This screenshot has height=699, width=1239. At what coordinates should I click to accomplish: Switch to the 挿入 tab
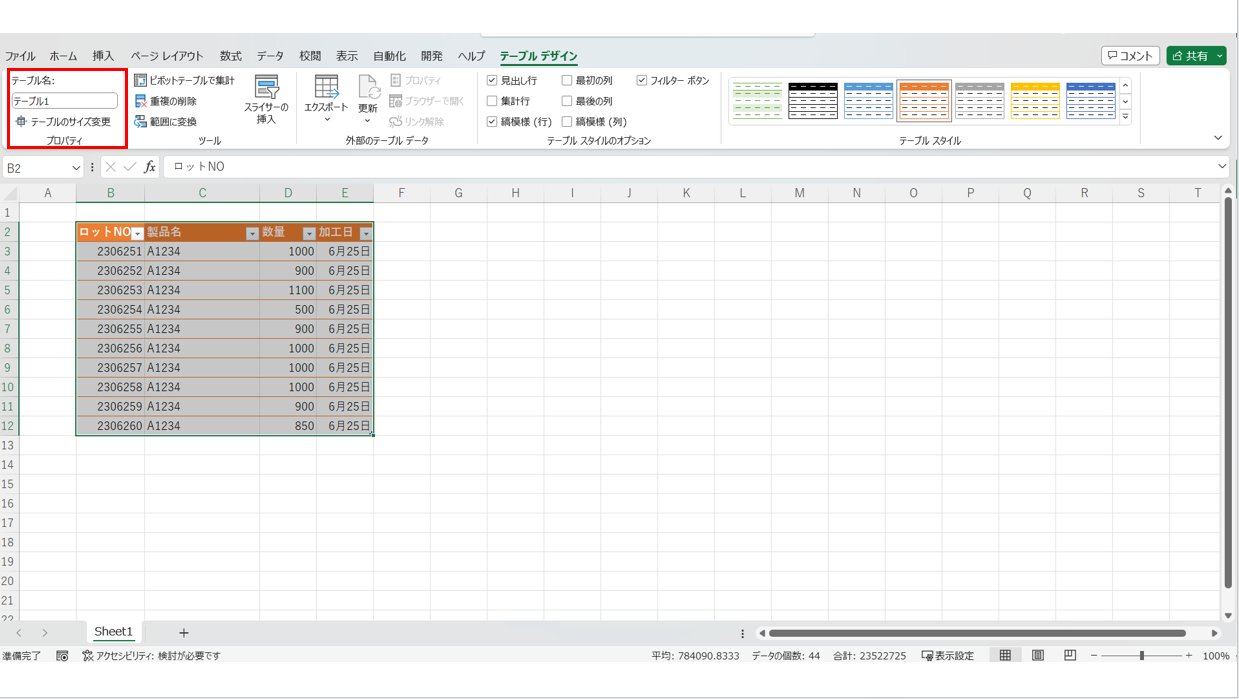tap(103, 56)
